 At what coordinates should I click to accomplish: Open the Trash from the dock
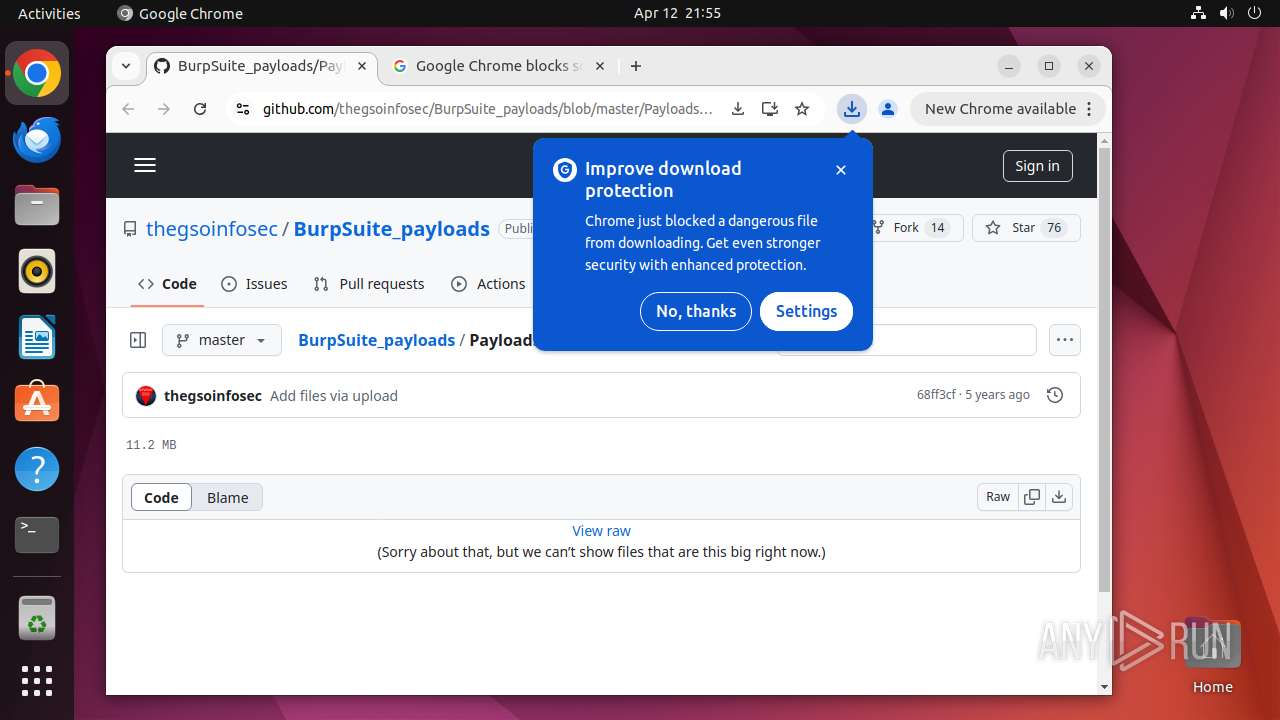click(37, 619)
